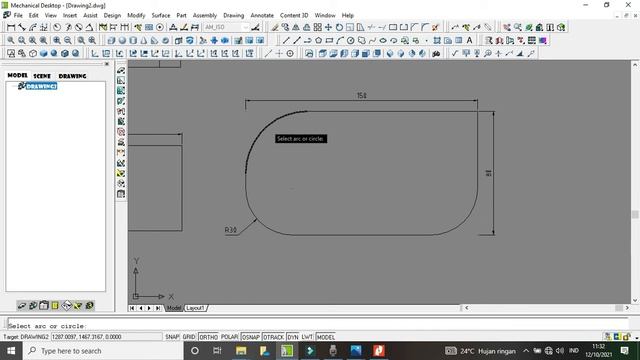
Task: Click the horizontal scrollbar right arrow
Action: [x=627, y=308]
